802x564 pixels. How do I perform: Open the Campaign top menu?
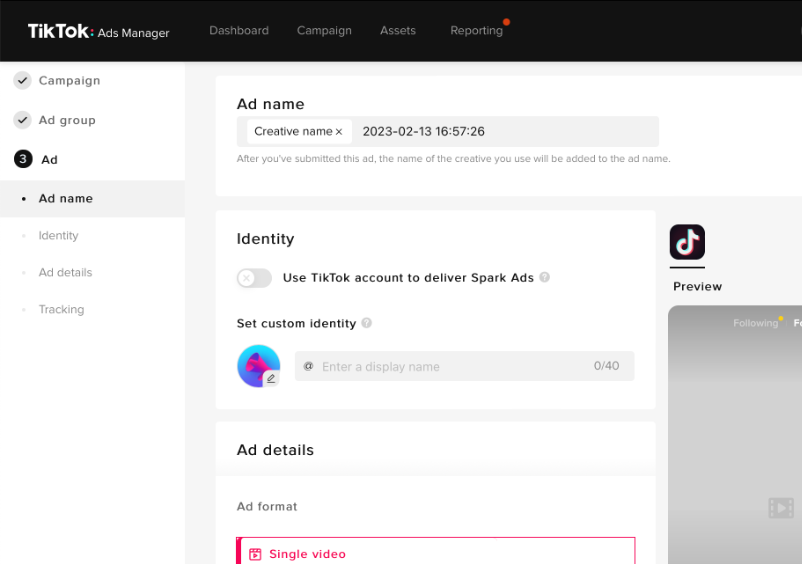point(324,31)
